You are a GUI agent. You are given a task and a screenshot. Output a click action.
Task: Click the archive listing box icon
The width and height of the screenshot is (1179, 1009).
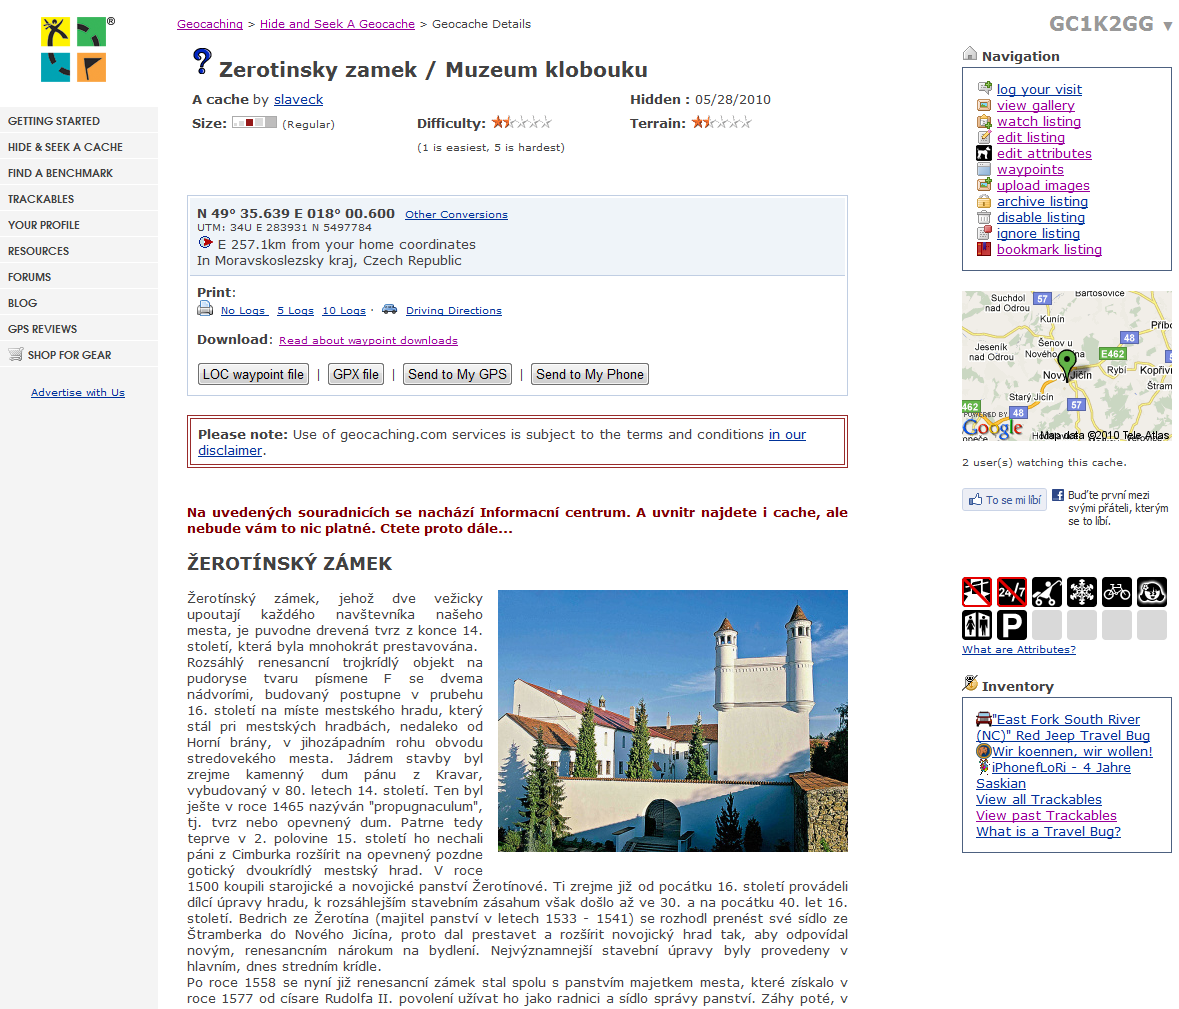(984, 201)
